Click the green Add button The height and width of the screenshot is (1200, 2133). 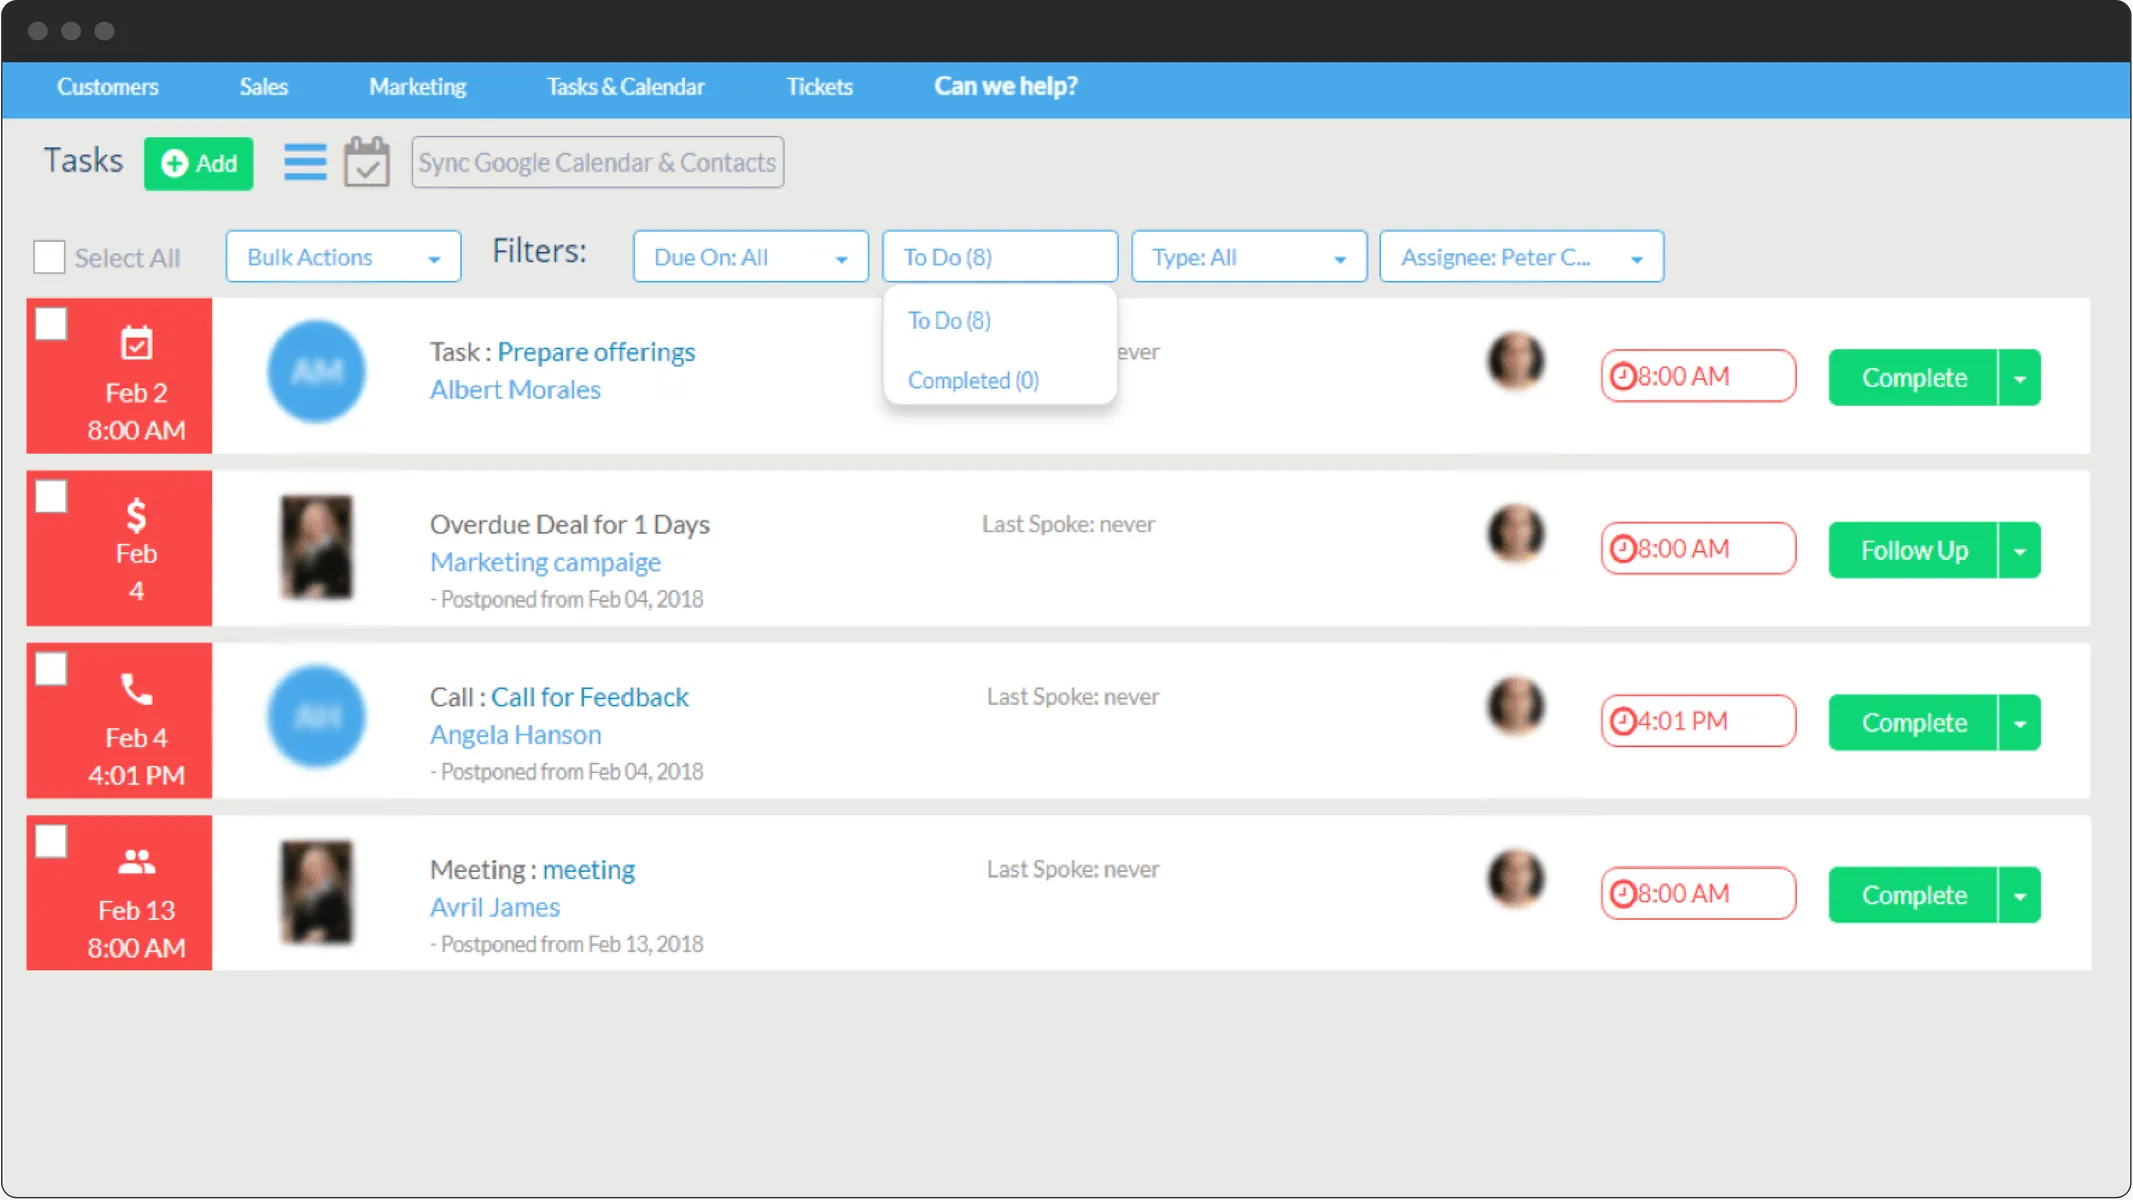tap(198, 163)
